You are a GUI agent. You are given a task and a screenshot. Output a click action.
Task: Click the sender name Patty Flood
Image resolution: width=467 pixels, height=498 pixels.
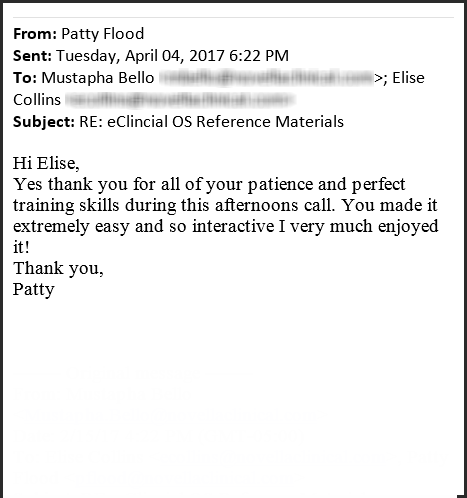[103, 34]
